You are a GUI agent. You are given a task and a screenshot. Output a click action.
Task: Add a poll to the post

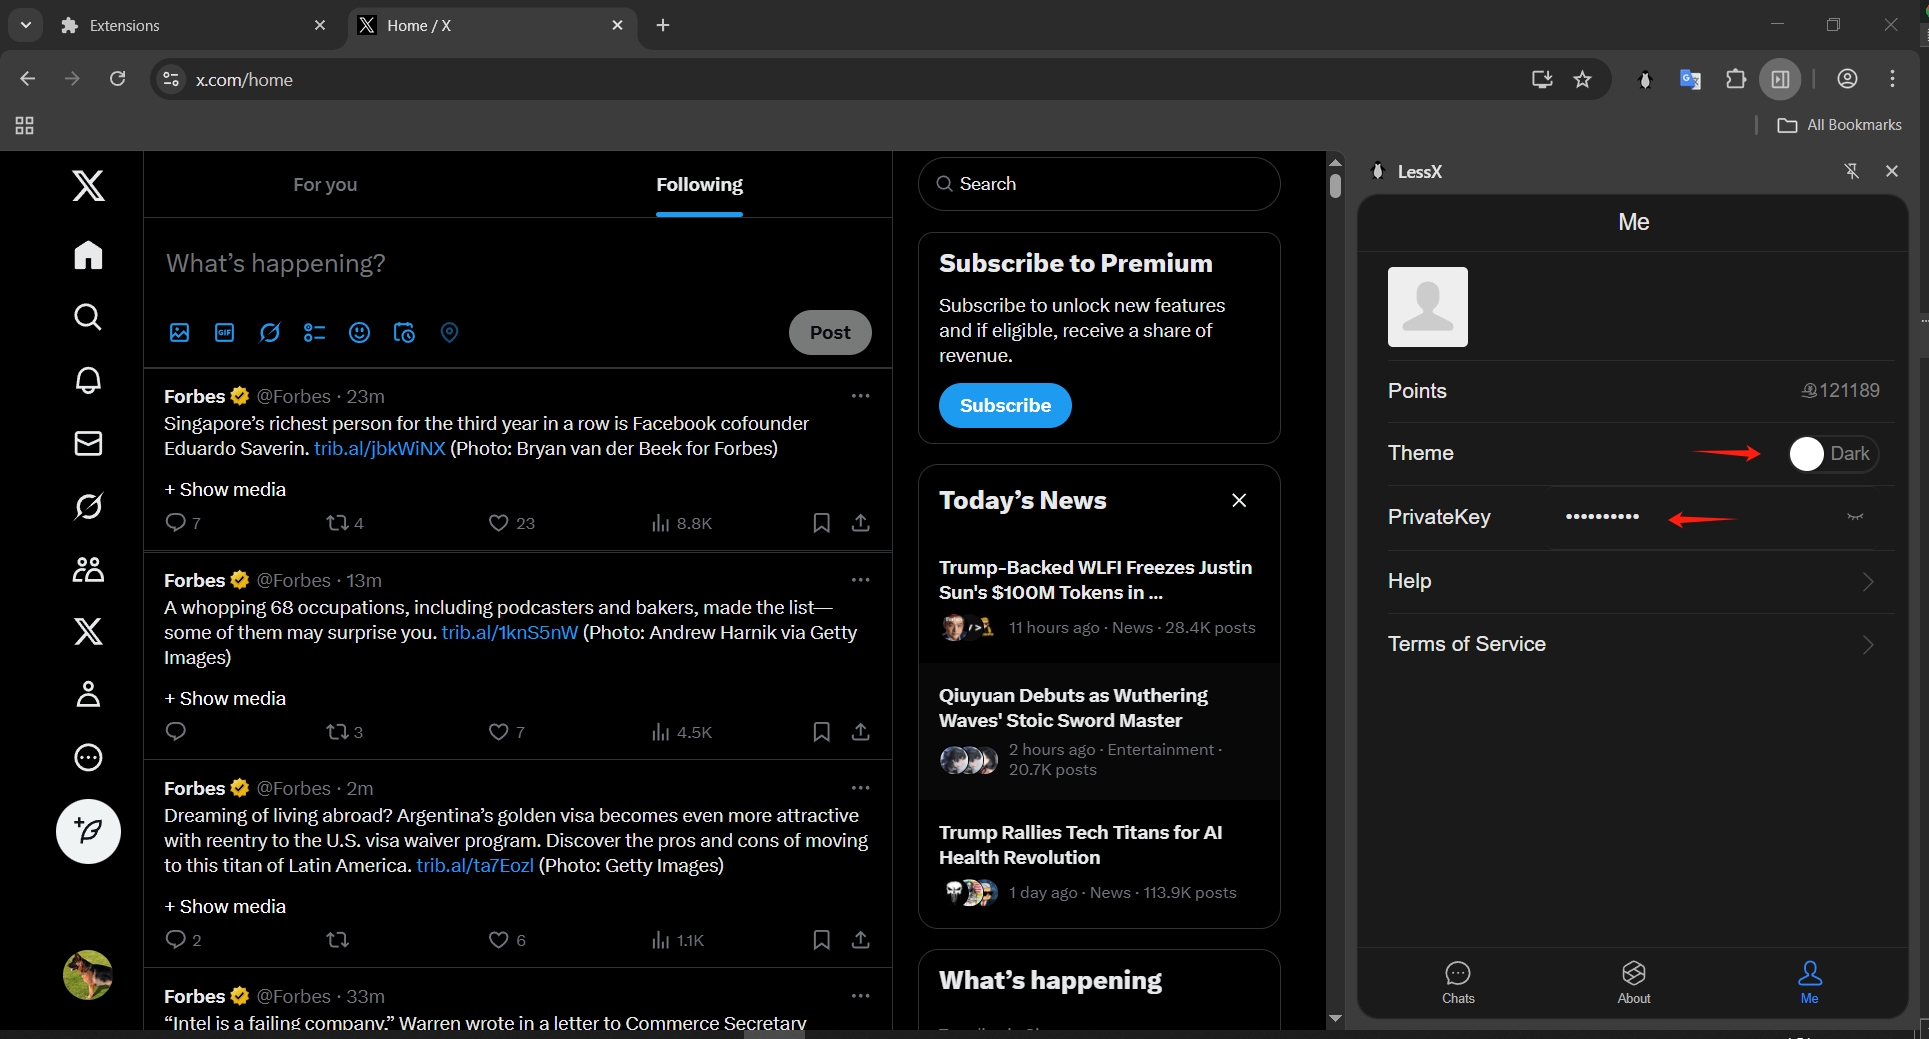click(x=313, y=332)
